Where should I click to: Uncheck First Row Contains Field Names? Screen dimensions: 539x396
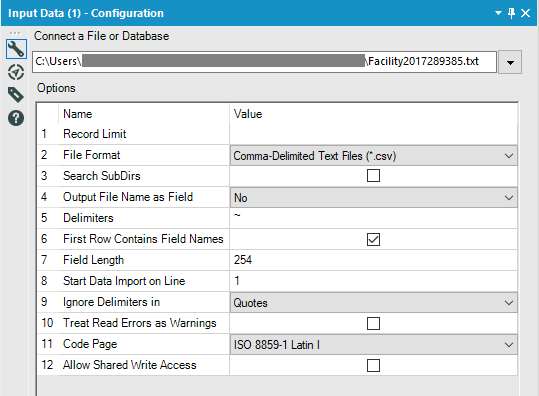(373, 239)
